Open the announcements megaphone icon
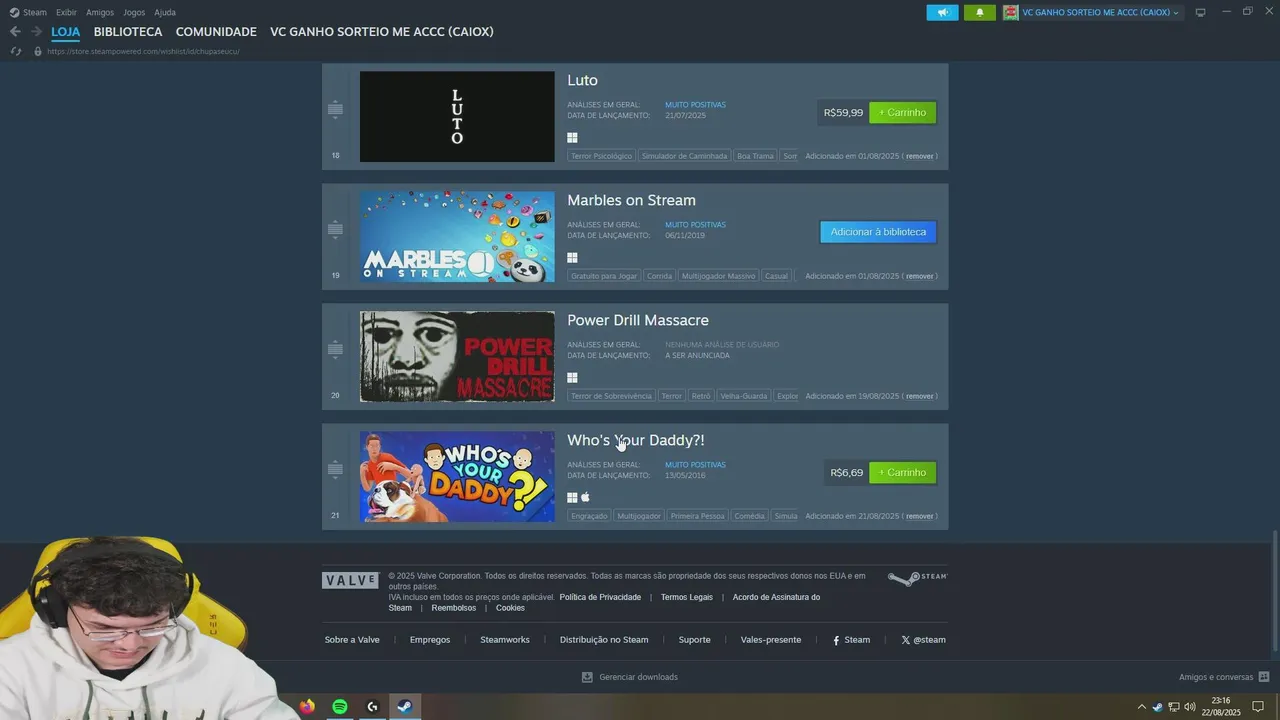Screen dimensions: 1280x720 (x=942, y=12)
